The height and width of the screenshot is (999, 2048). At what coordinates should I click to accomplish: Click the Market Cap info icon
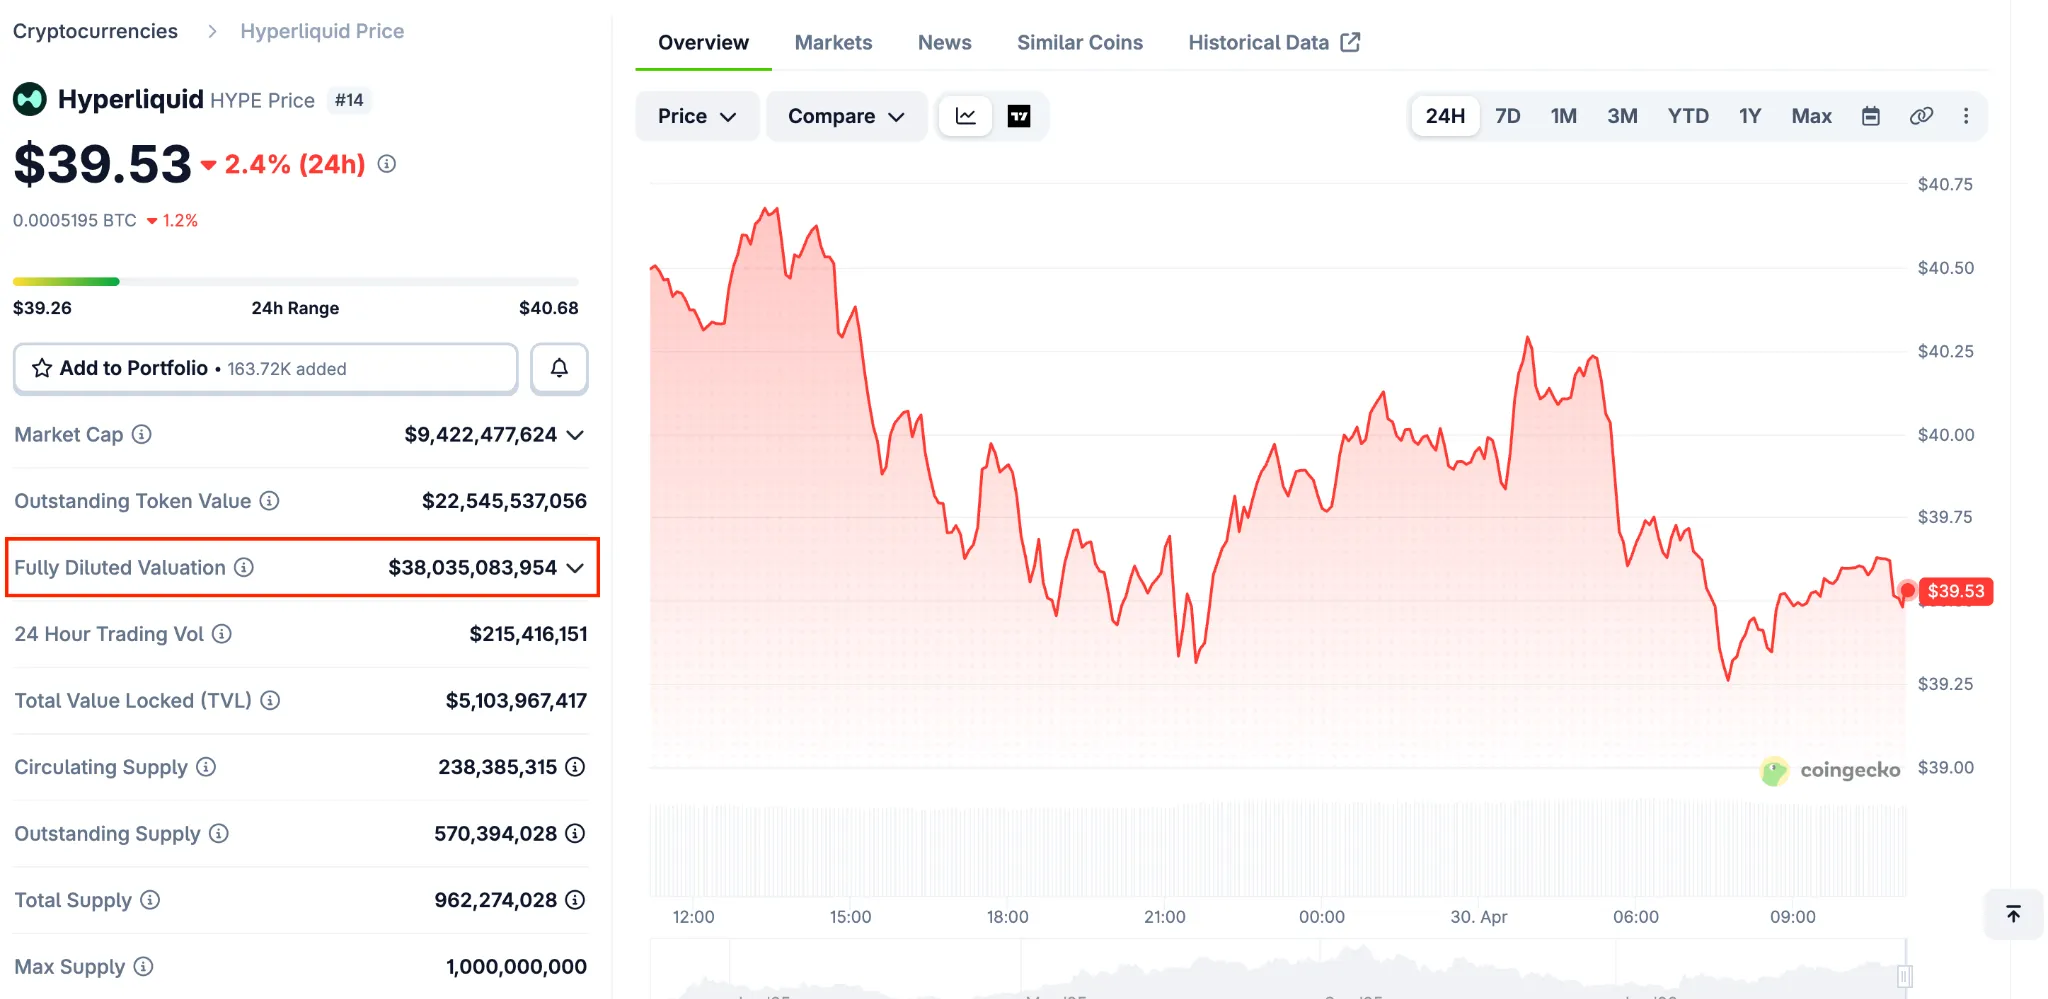142,434
